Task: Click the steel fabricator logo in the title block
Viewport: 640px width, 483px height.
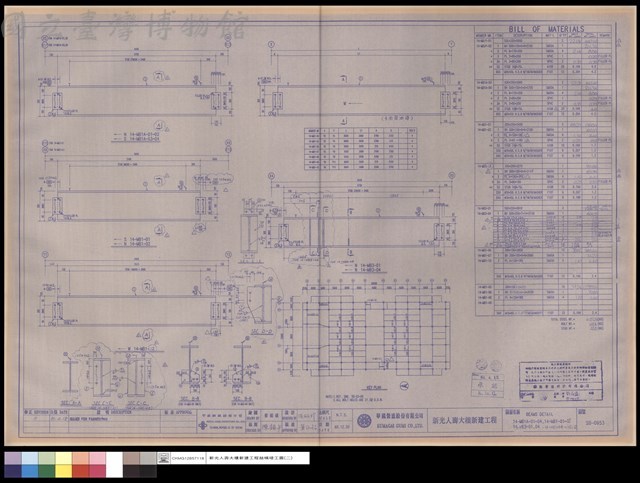Action: click(x=202, y=425)
